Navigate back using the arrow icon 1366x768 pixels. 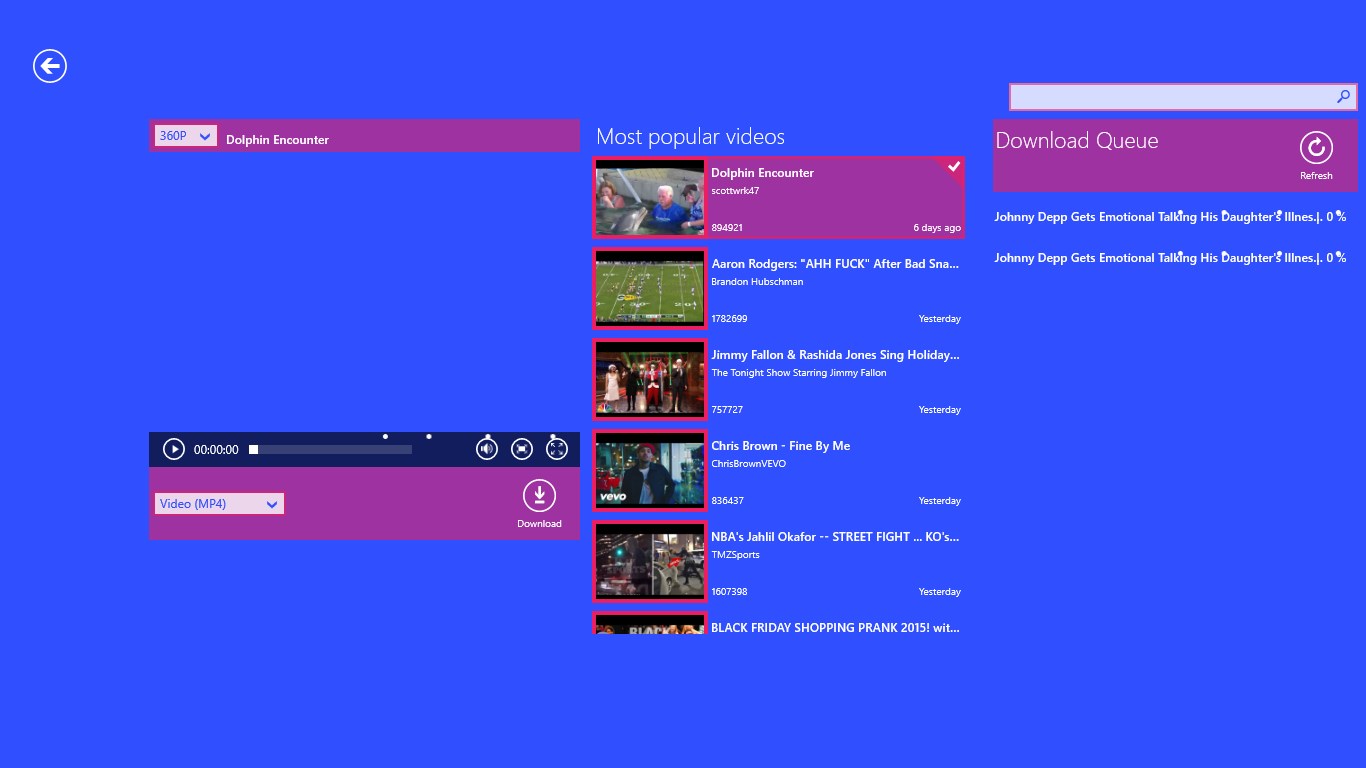(x=49, y=65)
